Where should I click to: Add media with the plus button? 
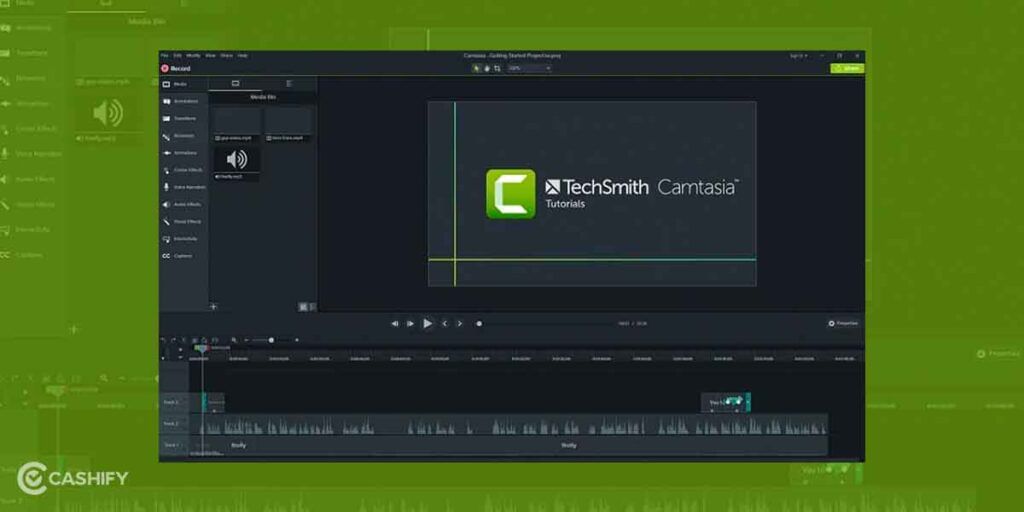pyautogui.click(x=213, y=306)
